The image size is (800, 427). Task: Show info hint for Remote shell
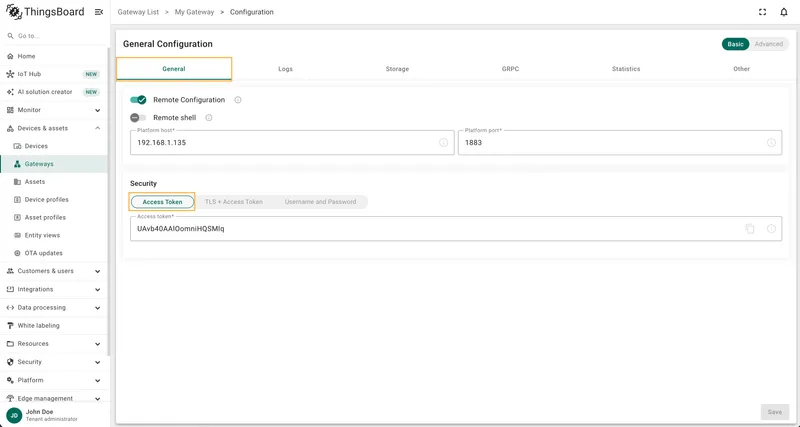tap(209, 118)
